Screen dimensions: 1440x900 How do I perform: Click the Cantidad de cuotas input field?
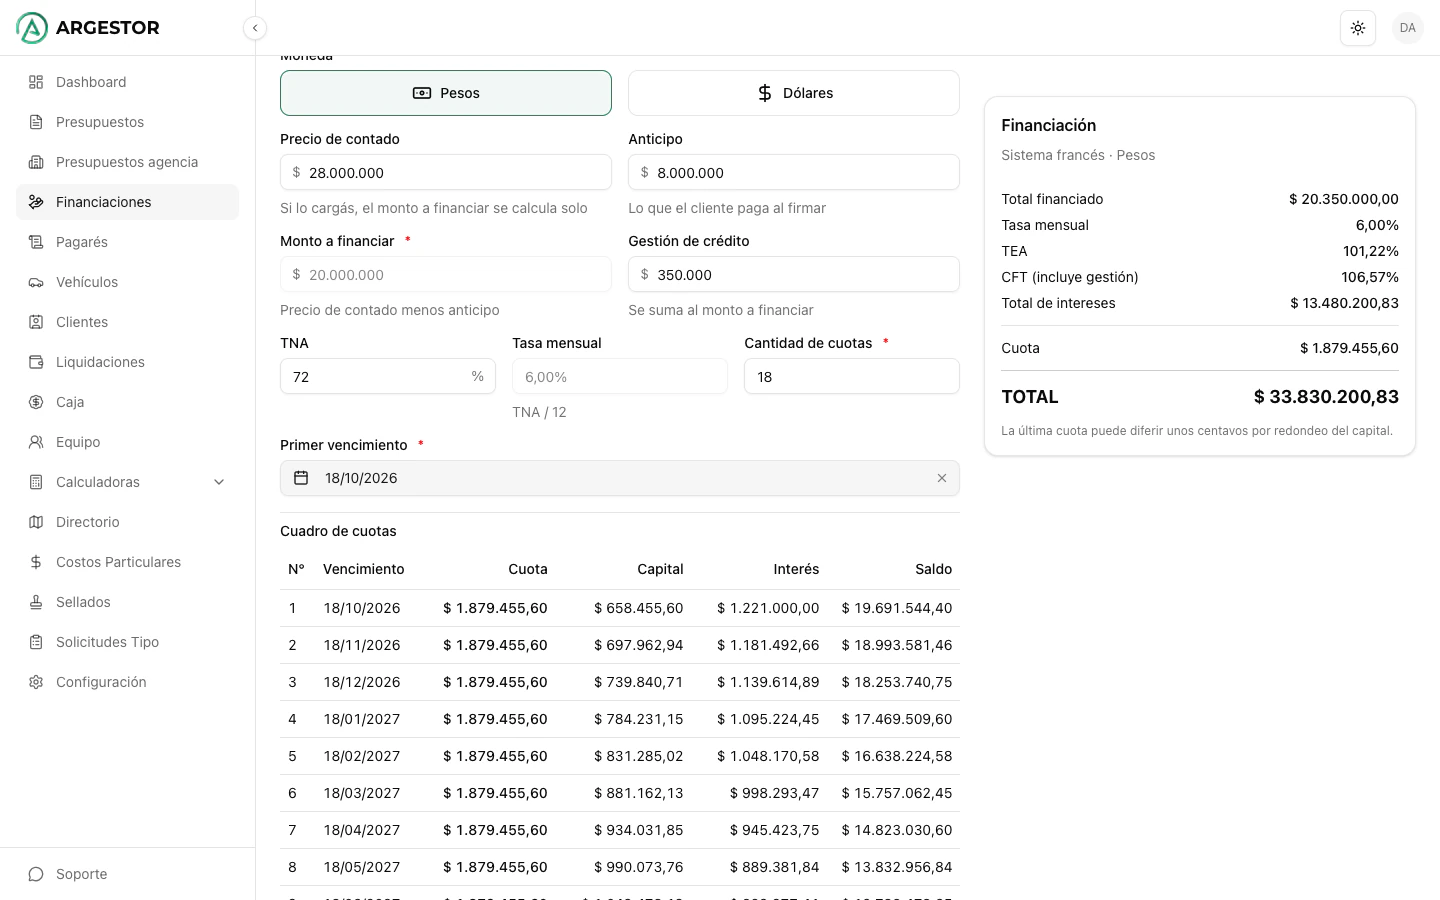pyautogui.click(x=852, y=376)
